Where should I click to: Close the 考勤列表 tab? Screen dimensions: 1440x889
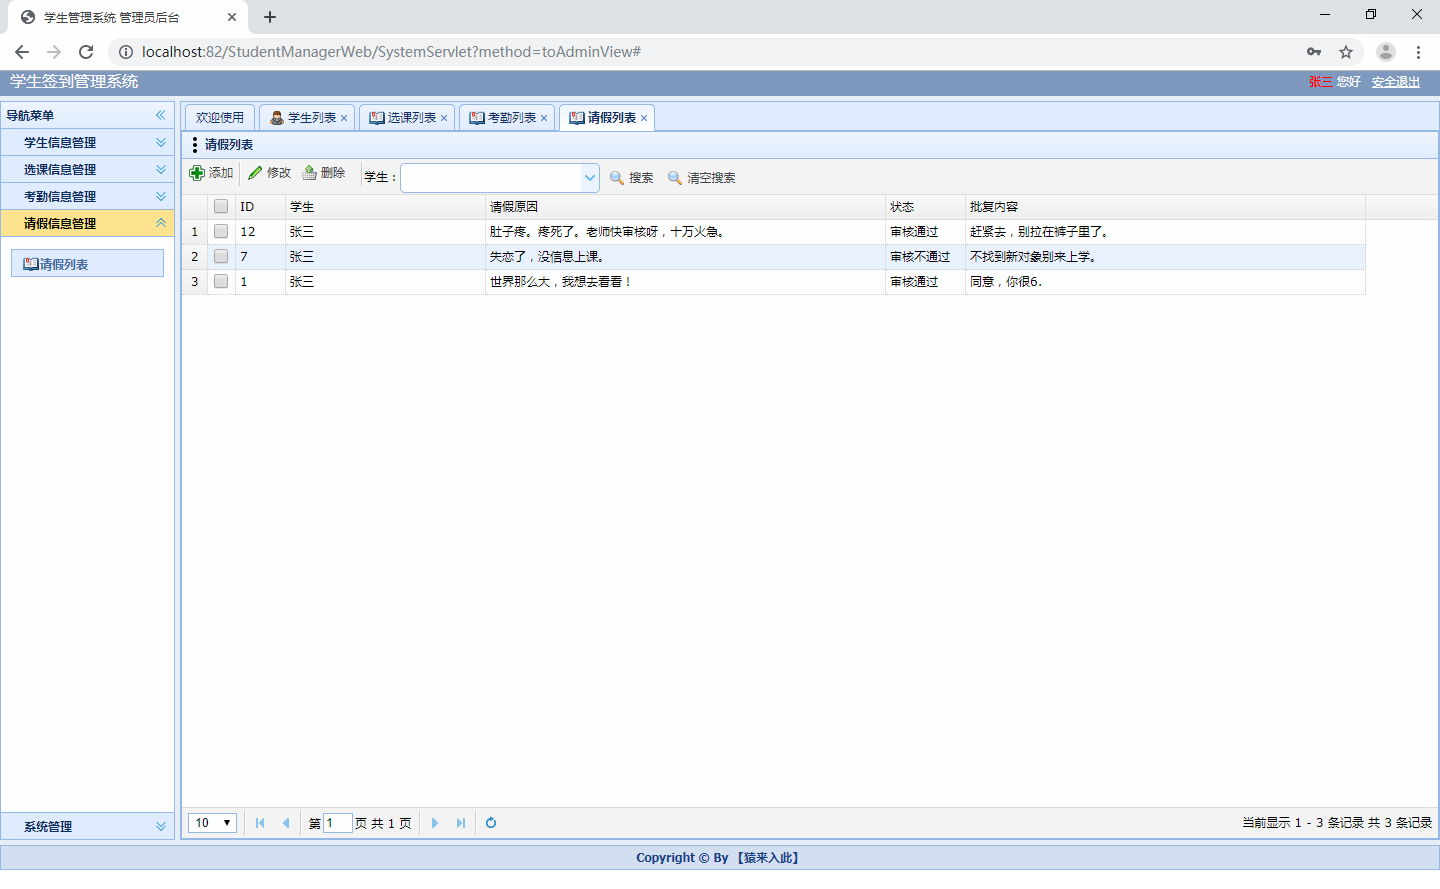(544, 118)
